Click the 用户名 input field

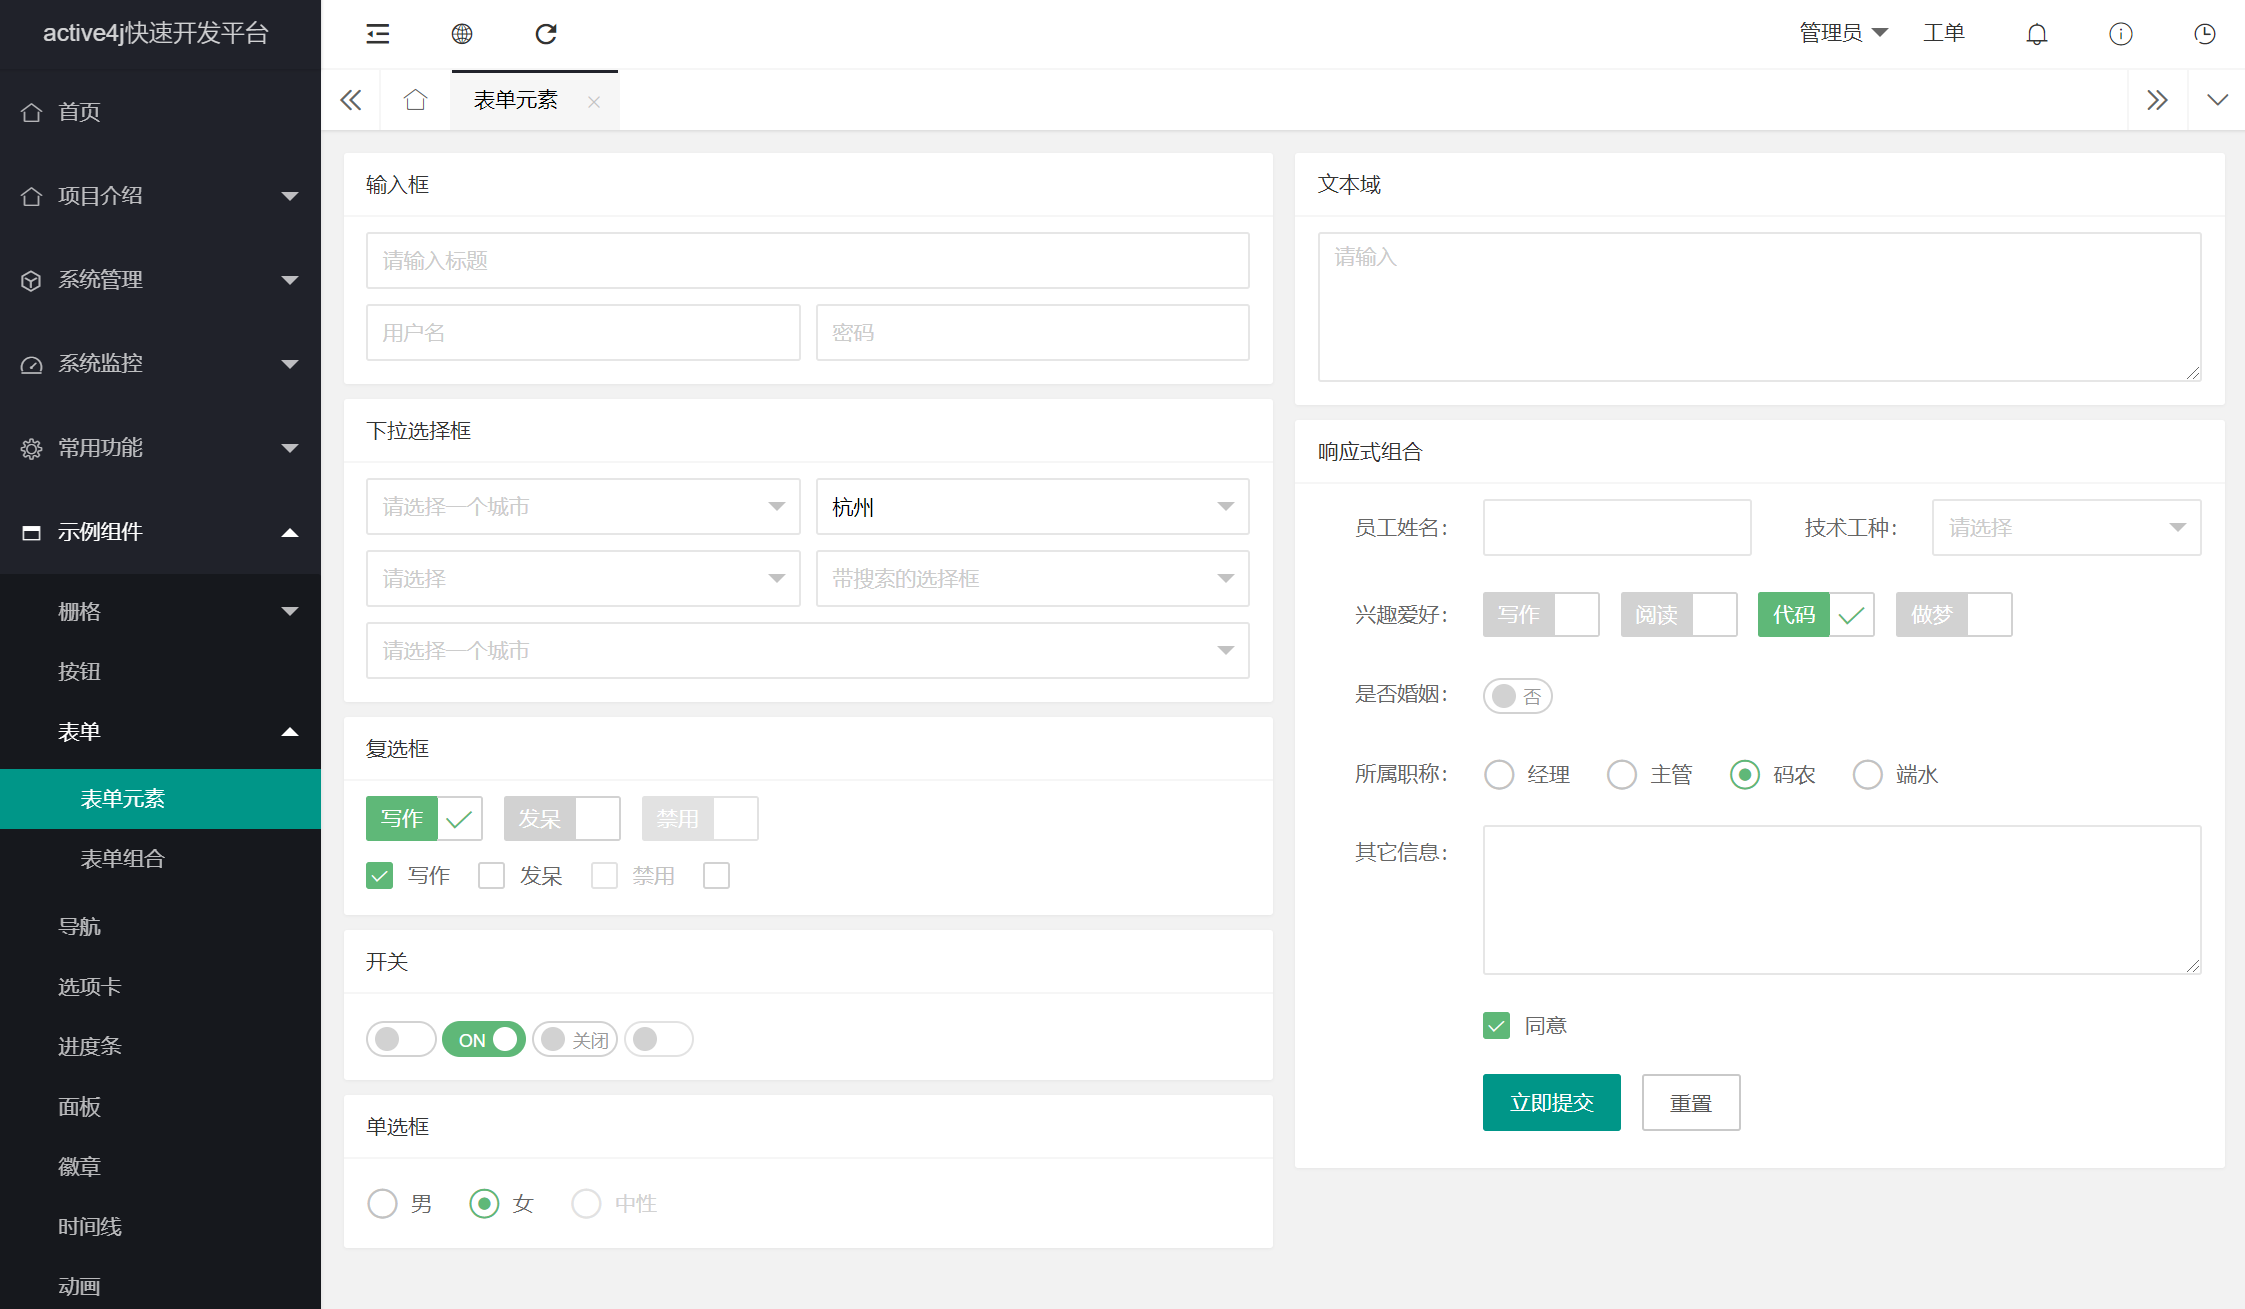click(x=583, y=333)
